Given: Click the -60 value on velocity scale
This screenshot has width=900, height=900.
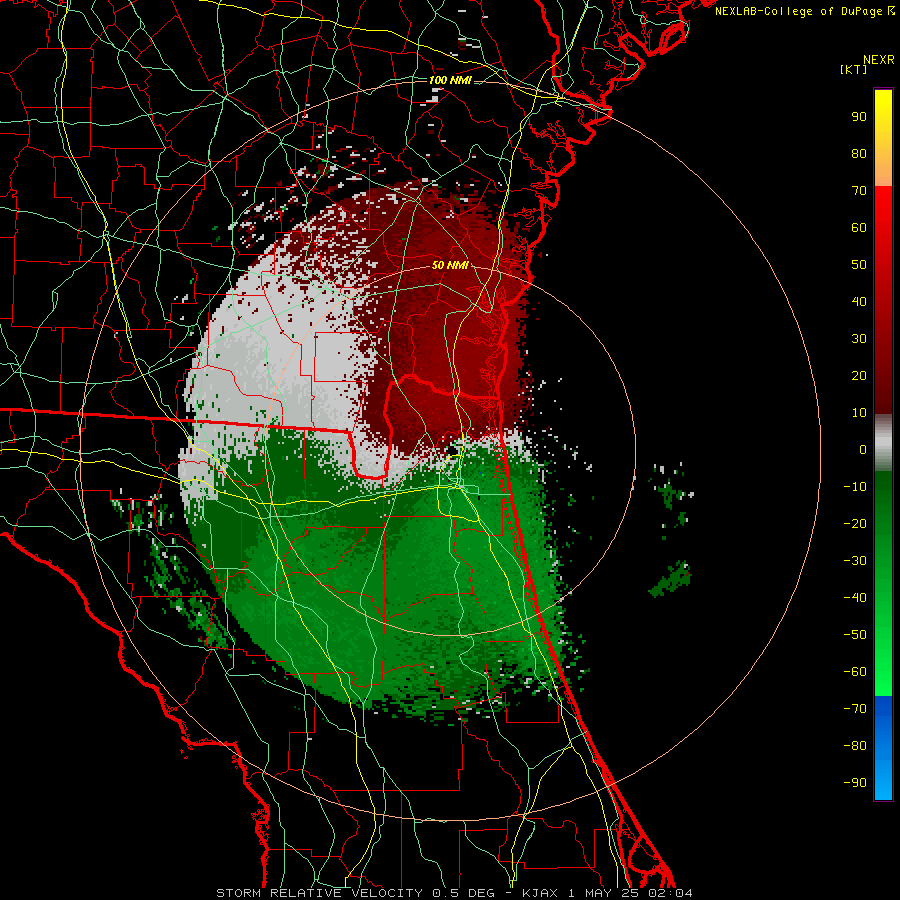Looking at the screenshot, I should 855,672.
